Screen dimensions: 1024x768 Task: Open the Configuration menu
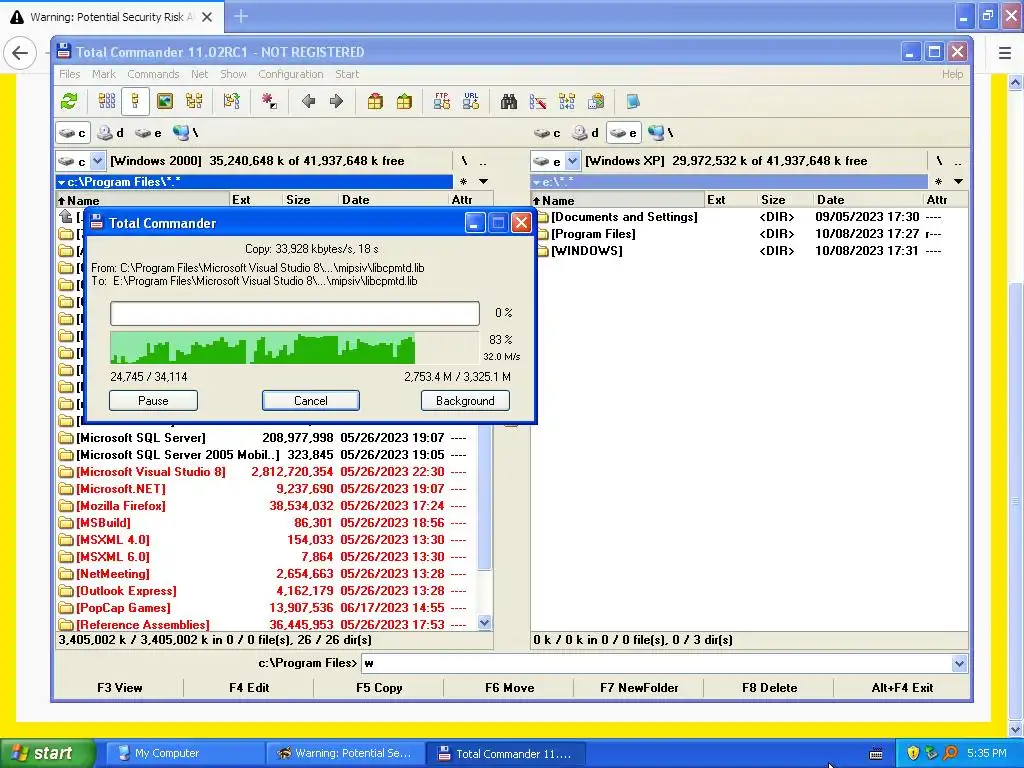tap(291, 74)
